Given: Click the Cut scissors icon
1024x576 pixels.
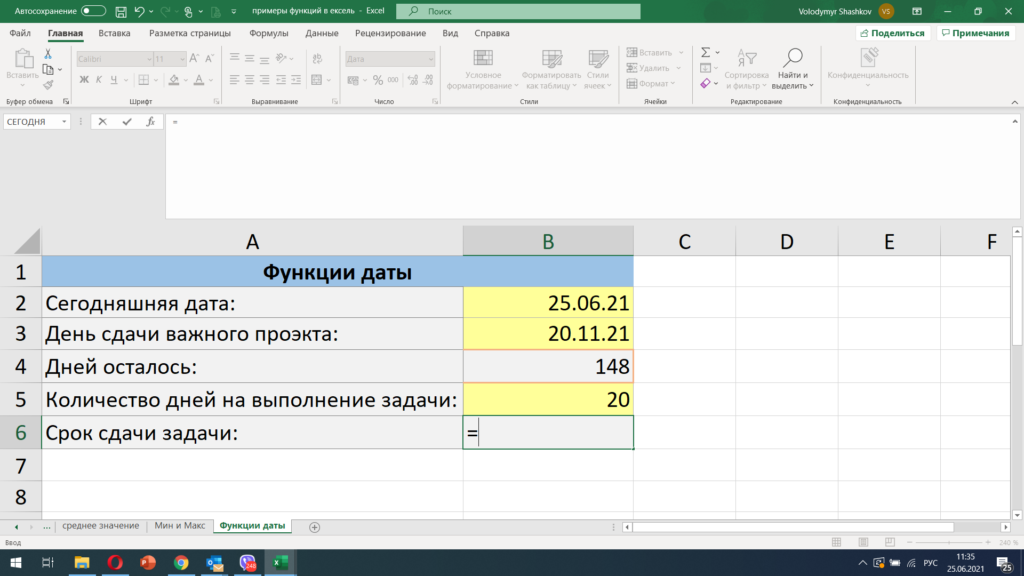Looking at the screenshot, I should click(48, 54).
